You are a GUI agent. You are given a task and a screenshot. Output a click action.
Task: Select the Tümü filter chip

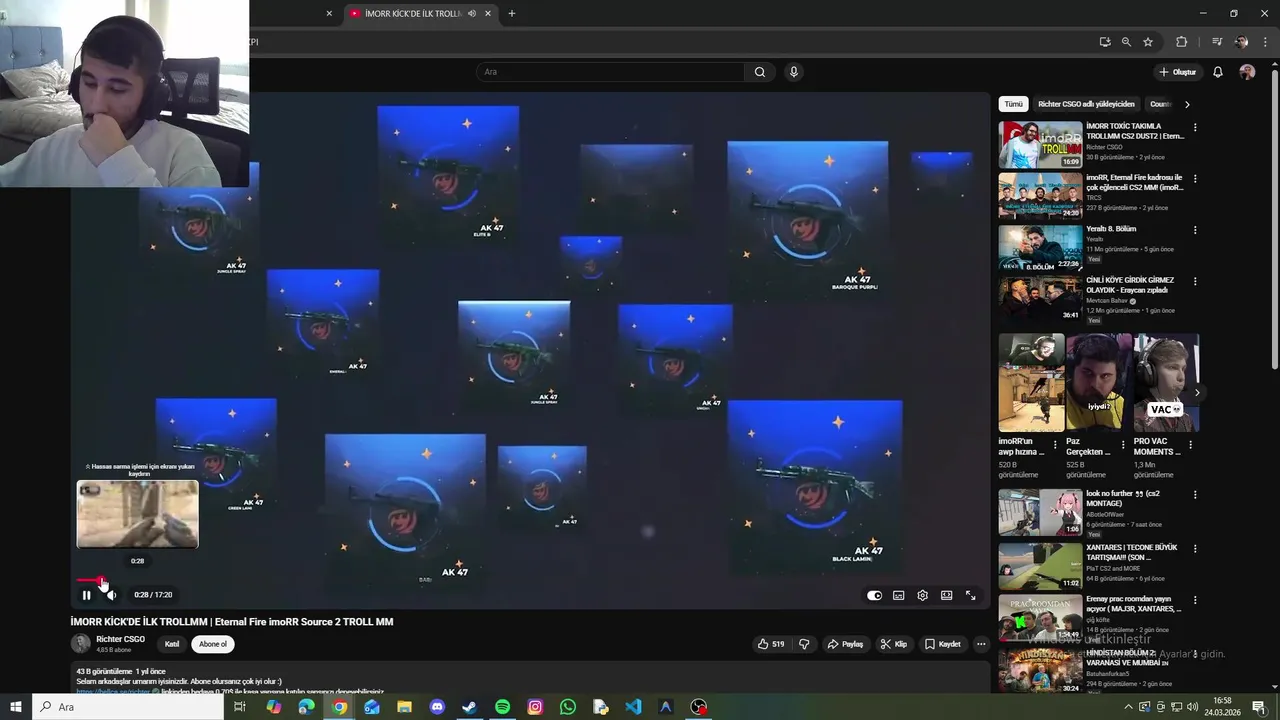(x=1014, y=104)
